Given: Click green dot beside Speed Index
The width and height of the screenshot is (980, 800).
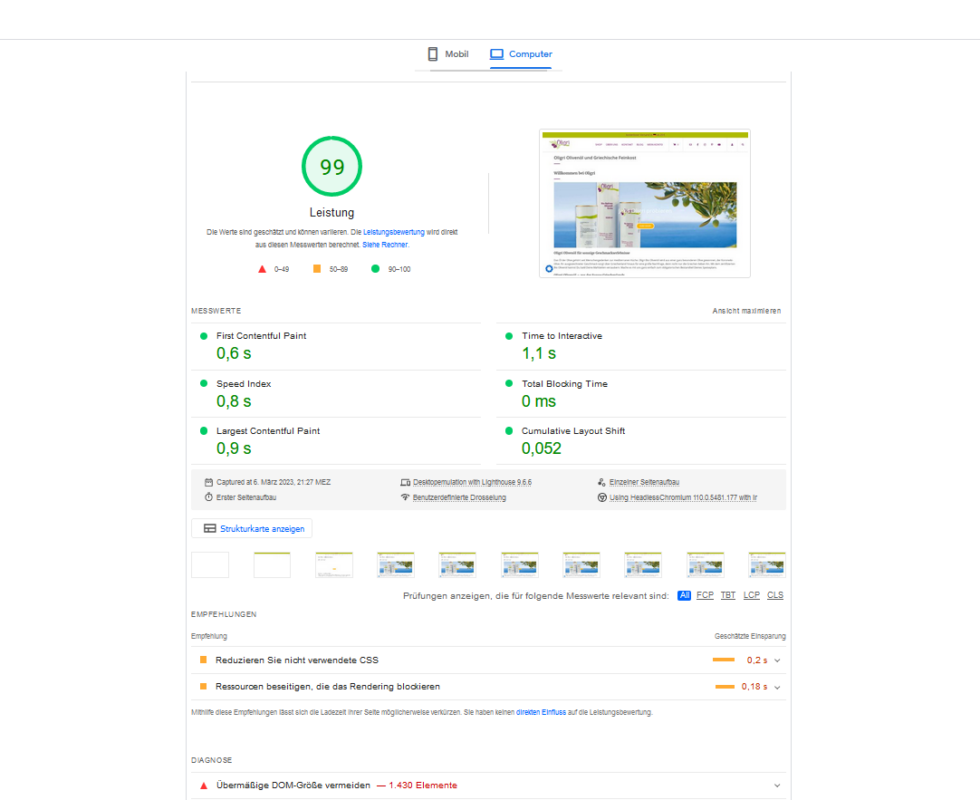Looking at the screenshot, I should pos(203,384).
